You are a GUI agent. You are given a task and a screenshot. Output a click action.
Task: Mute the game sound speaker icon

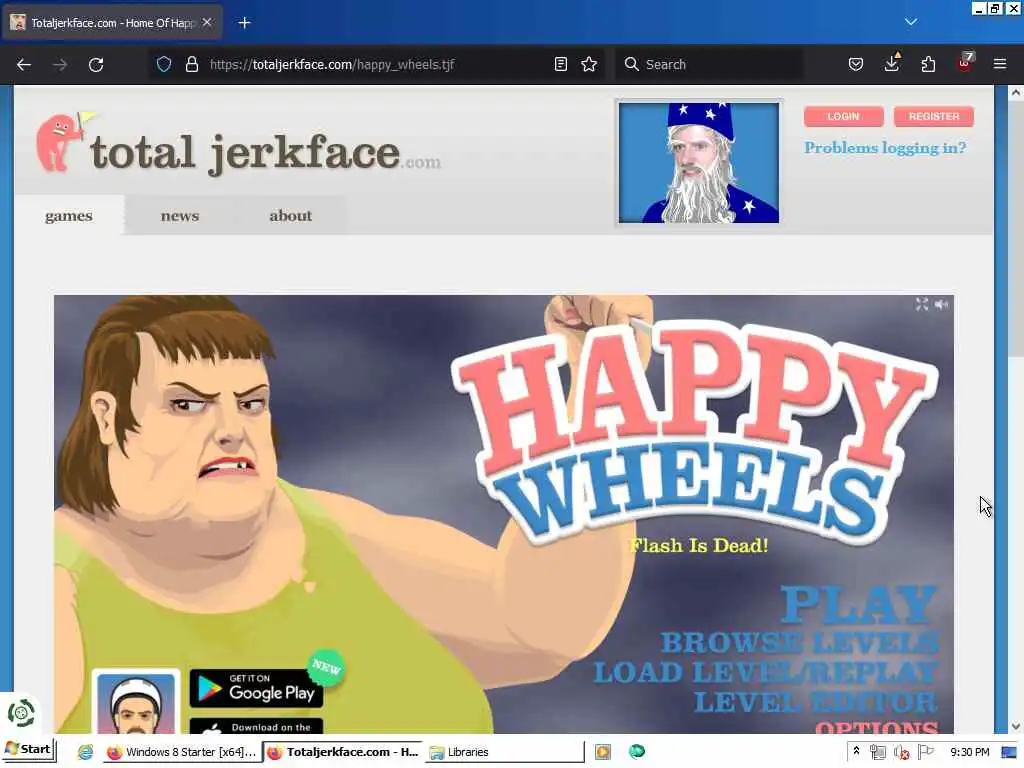(941, 304)
